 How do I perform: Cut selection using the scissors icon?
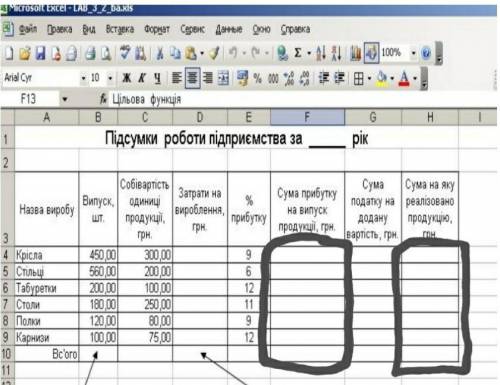(x=160, y=53)
